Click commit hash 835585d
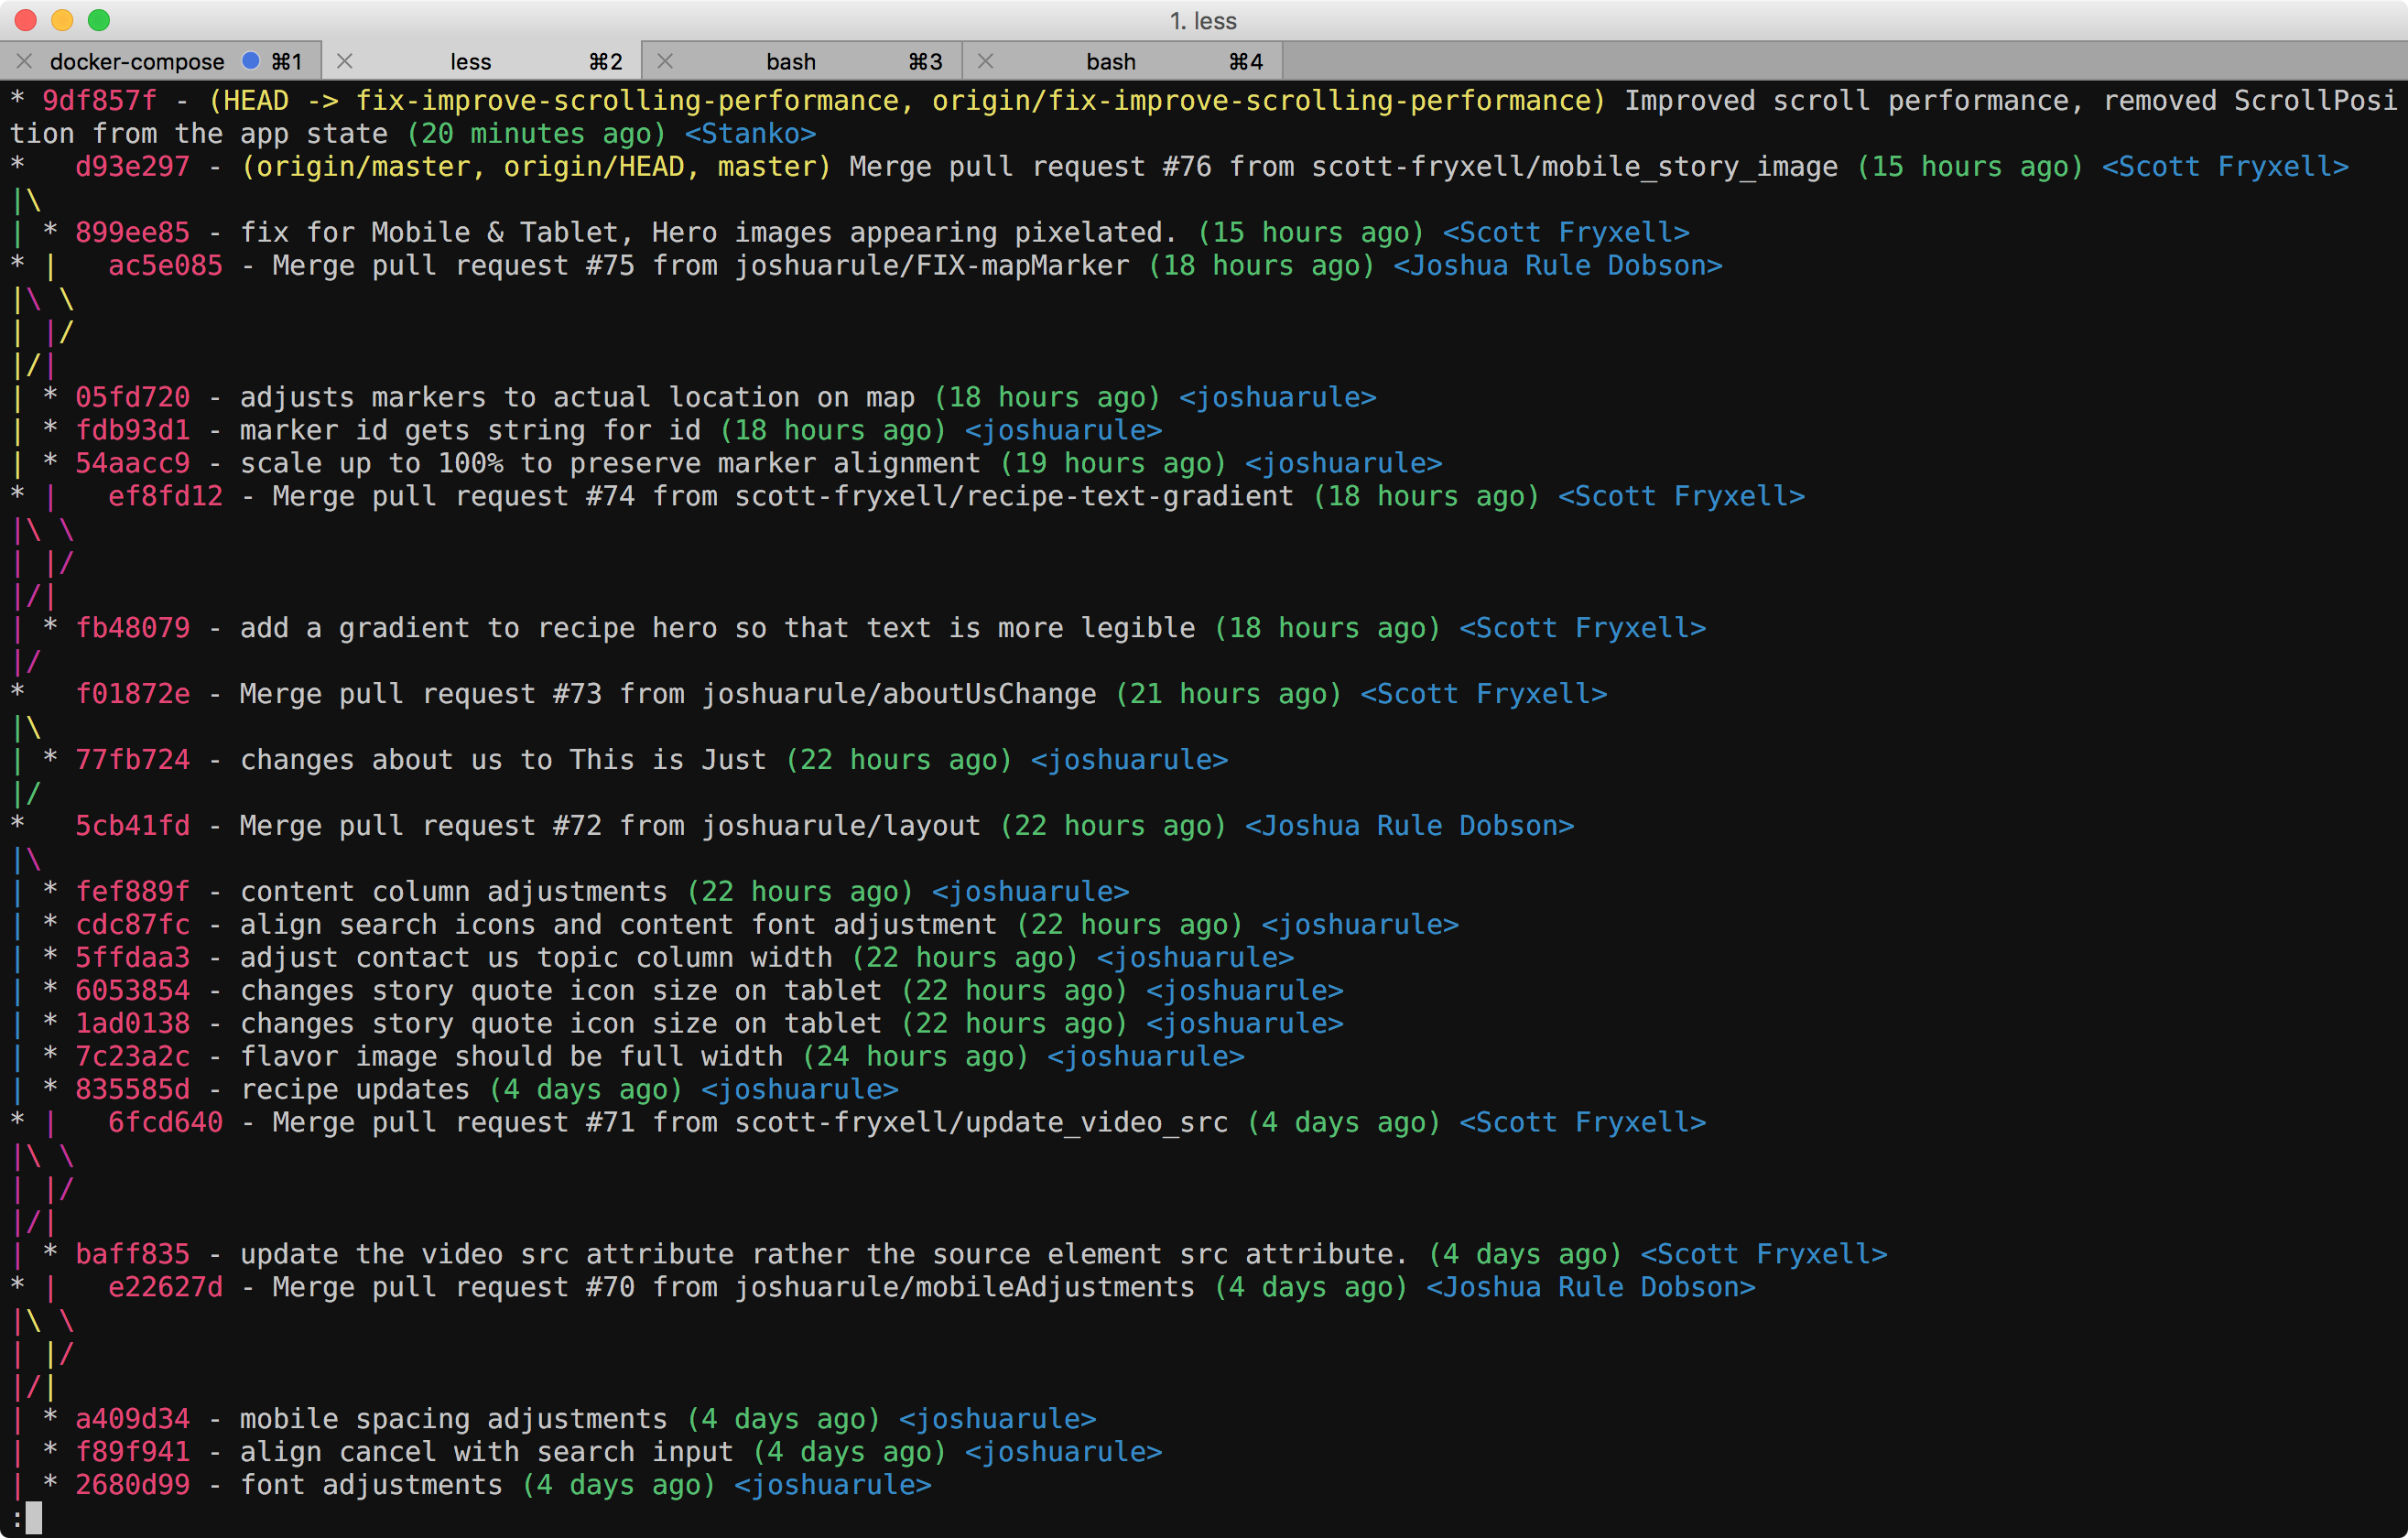Screen dimensions: 2408x1538 [132, 1091]
